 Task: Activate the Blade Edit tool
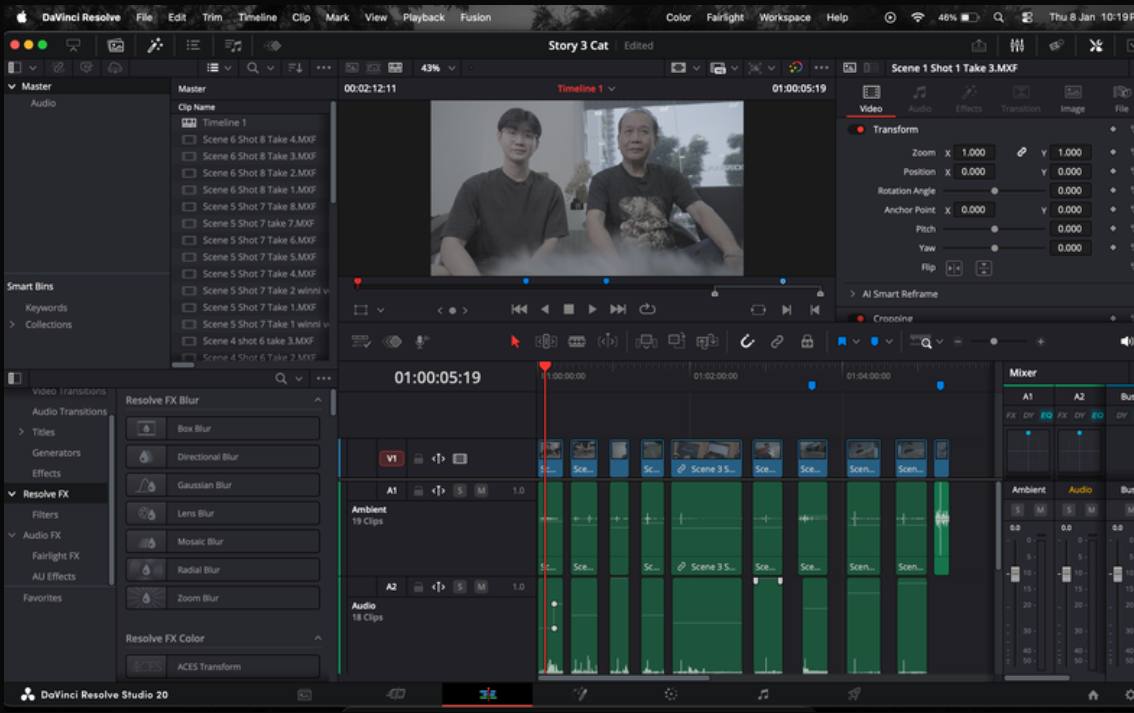pos(577,342)
